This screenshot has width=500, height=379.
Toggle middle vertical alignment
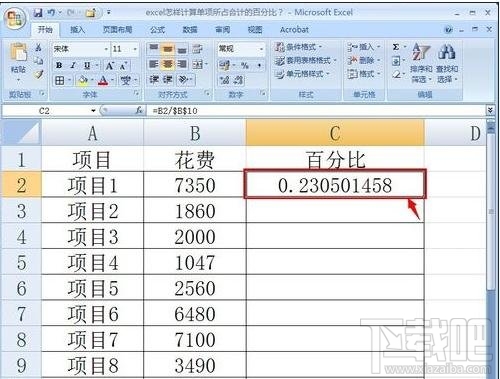168,49
